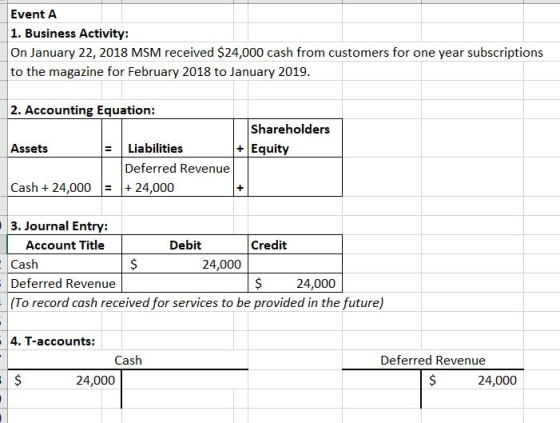The width and height of the screenshot is (560, 423).
Task: Click the 24,000 debit in Cash T-account
Action: [65, 380]
